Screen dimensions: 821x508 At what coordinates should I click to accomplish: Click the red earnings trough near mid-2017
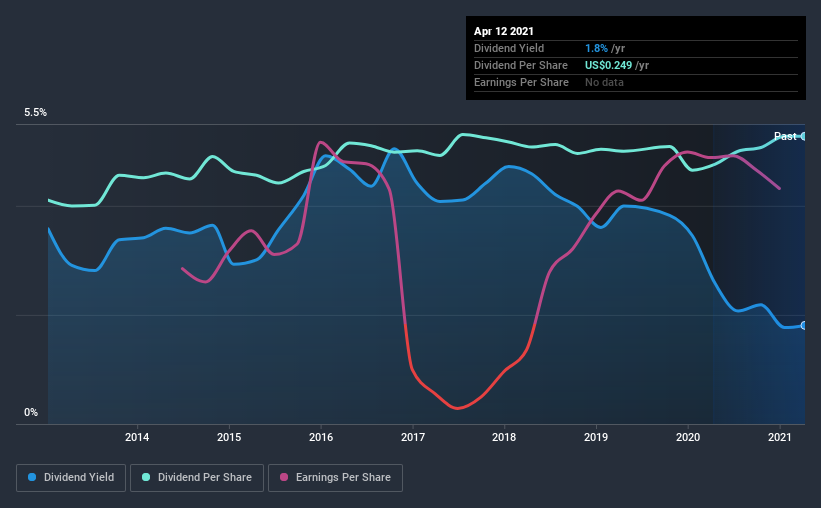click(457, 407)
